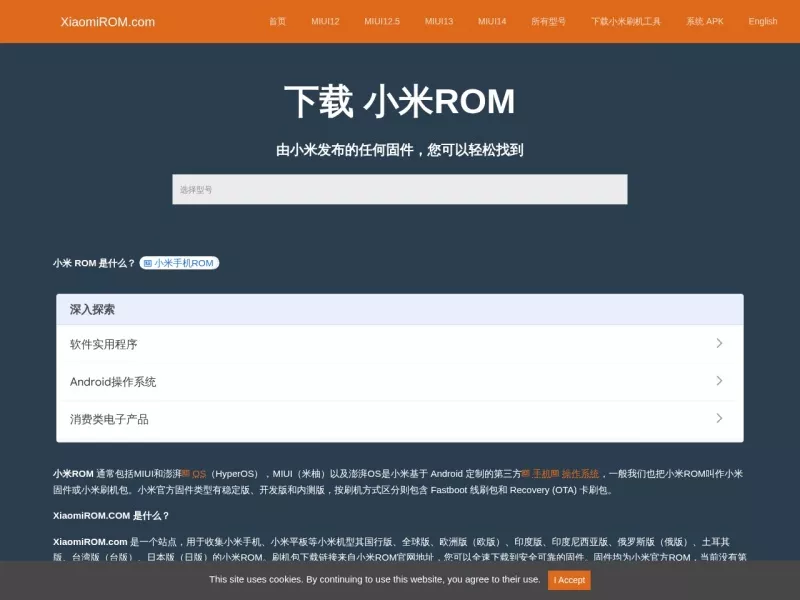The width and height of the screenshot is (800, 600).
Task: Click the XiaomiROM.COM 是什么？ heading
Action: point(111,516)
